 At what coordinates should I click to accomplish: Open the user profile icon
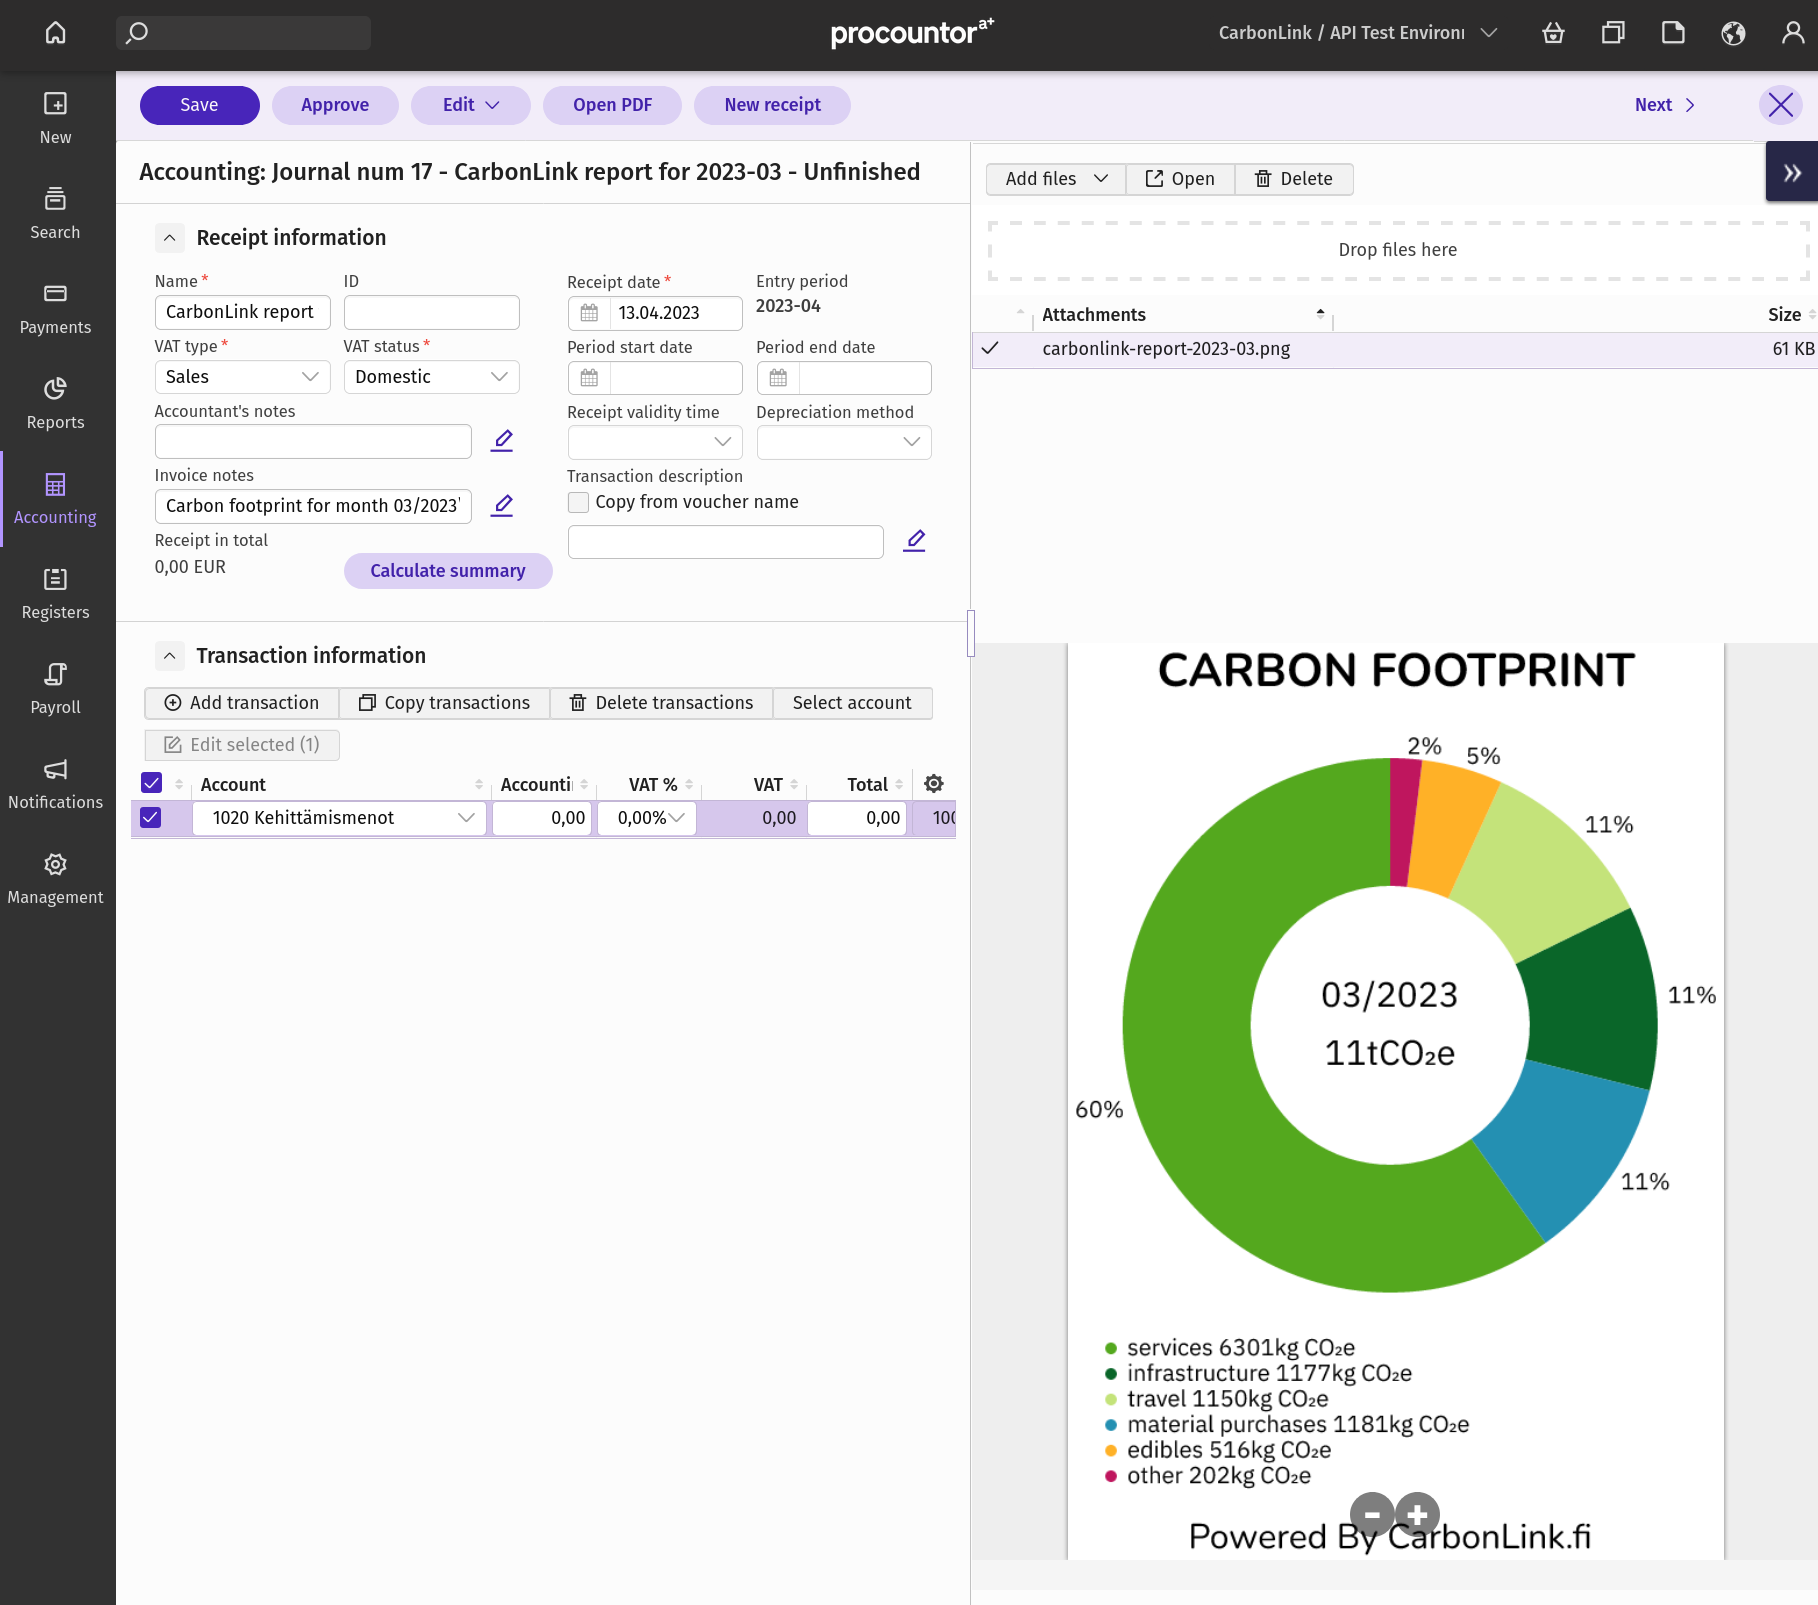click(x=1793, y=33)
